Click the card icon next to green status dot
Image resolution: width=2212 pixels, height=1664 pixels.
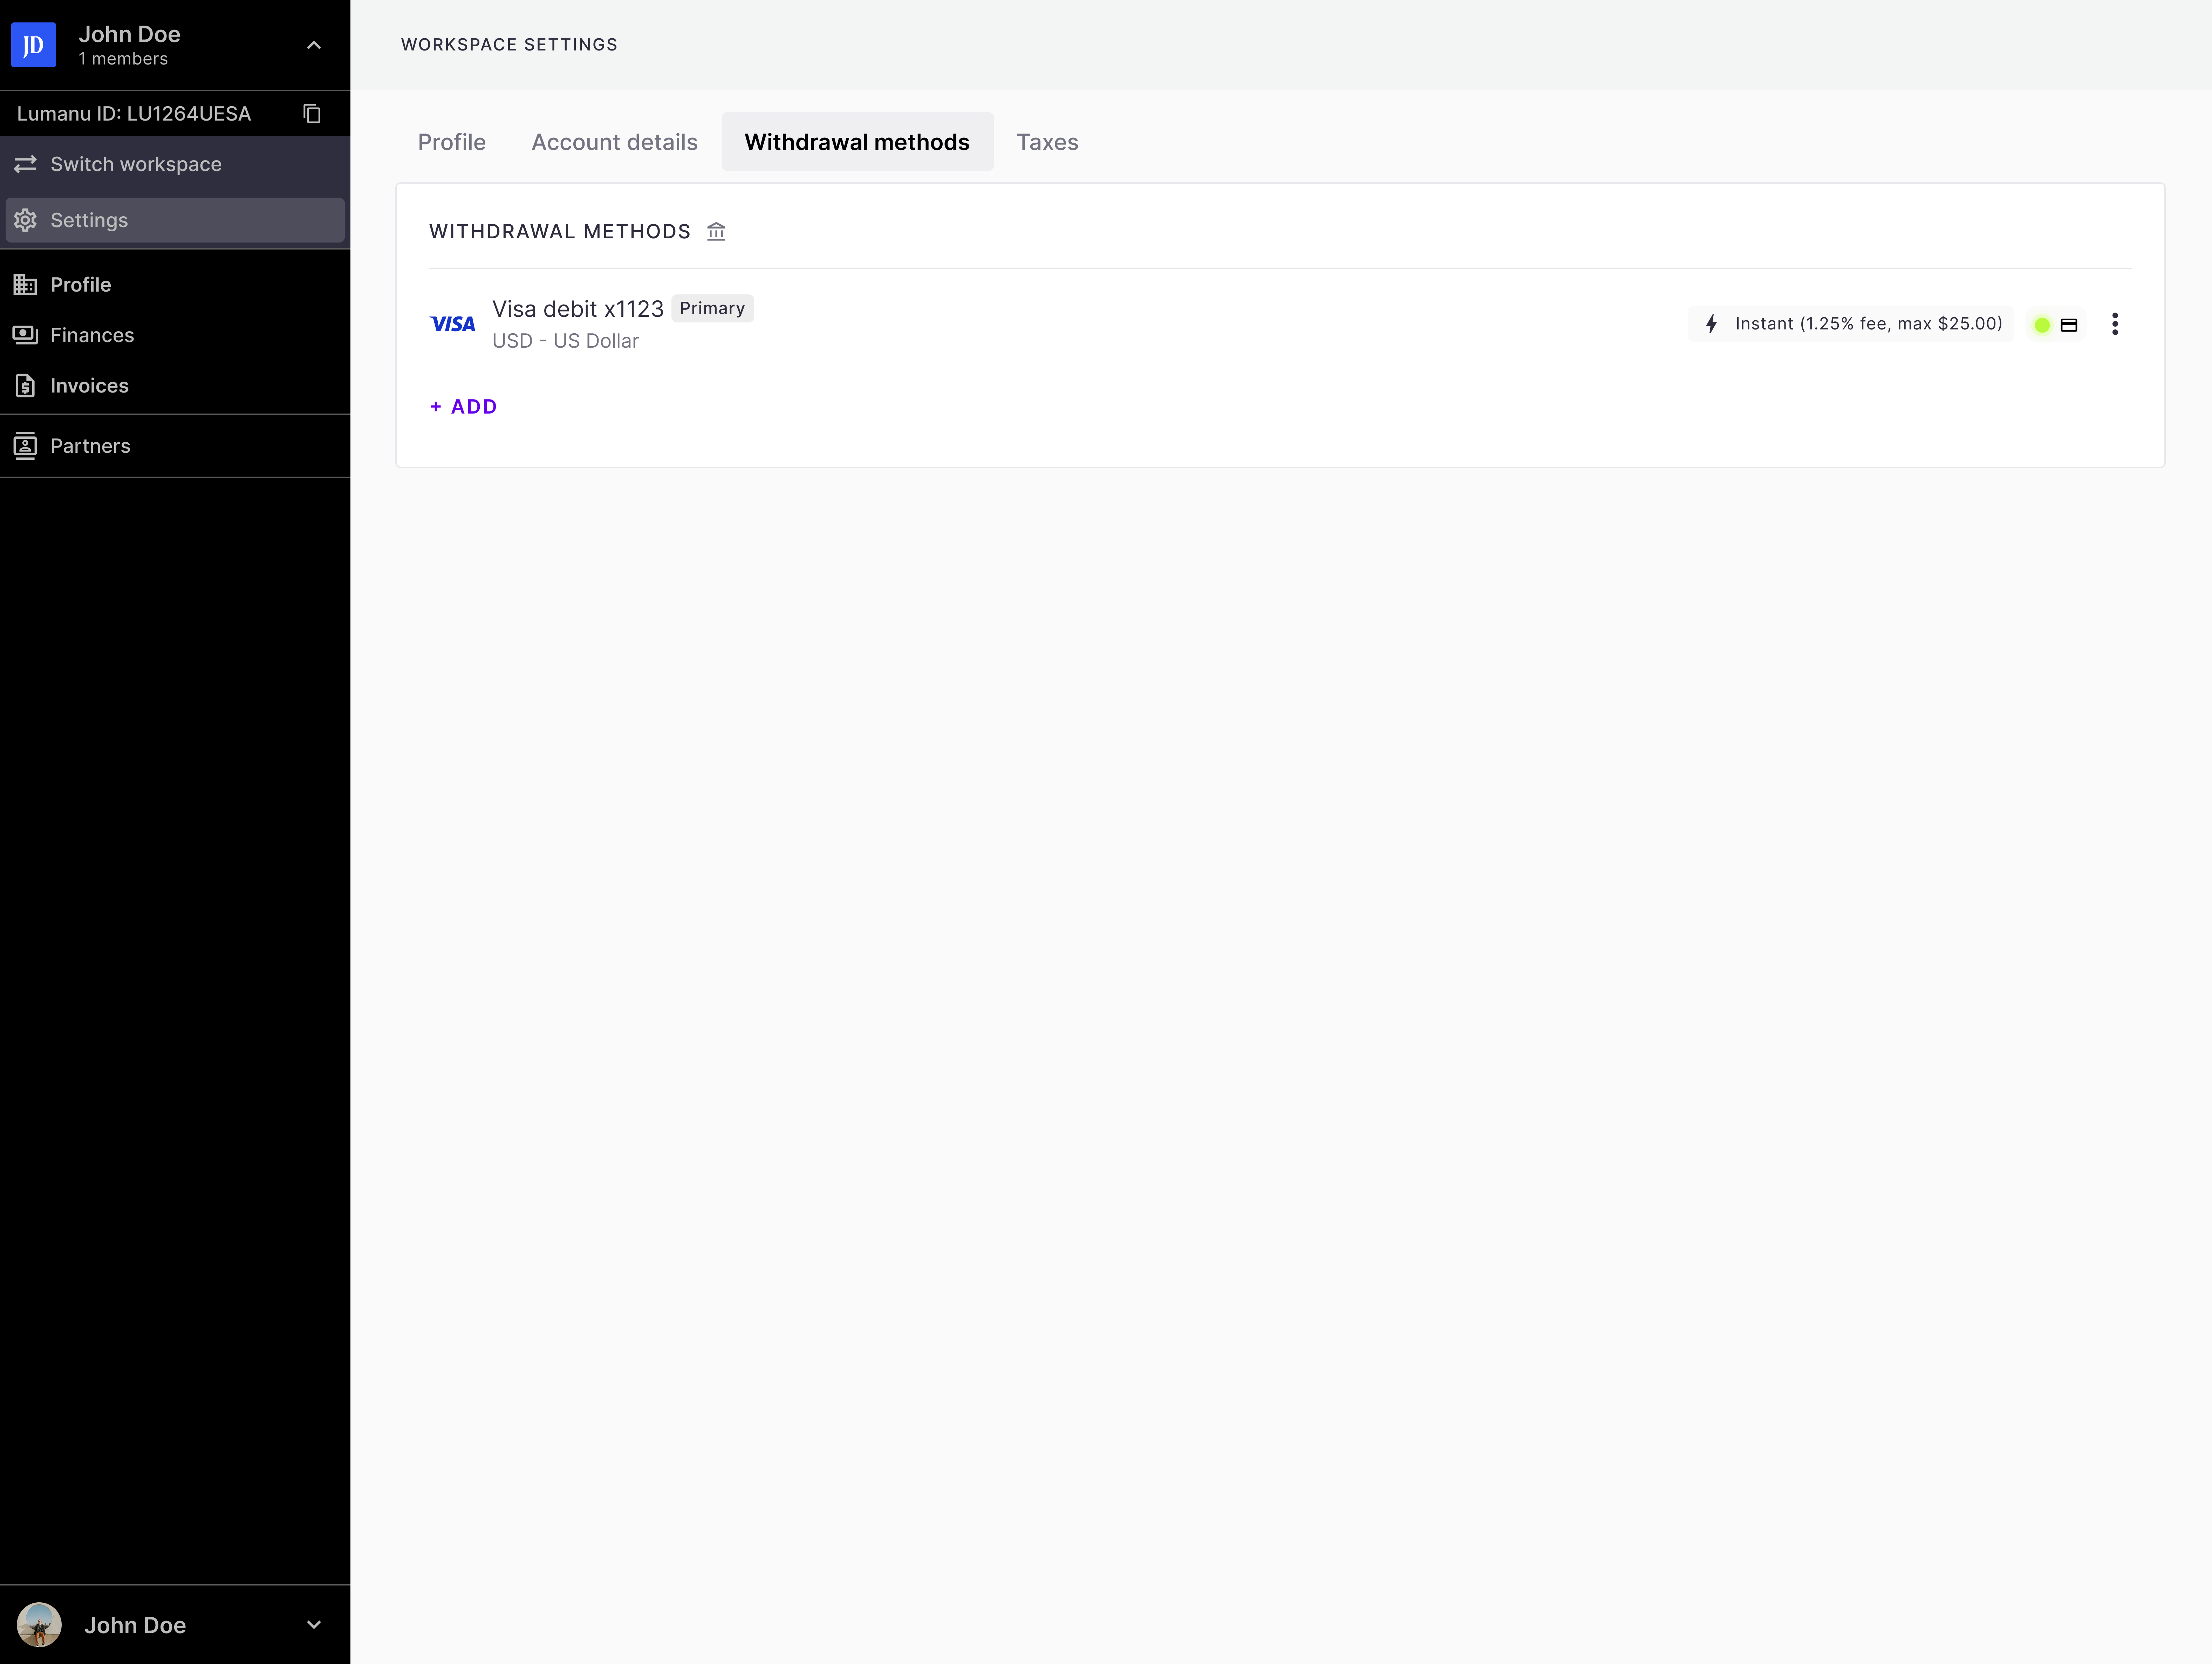pos(2069,325)
